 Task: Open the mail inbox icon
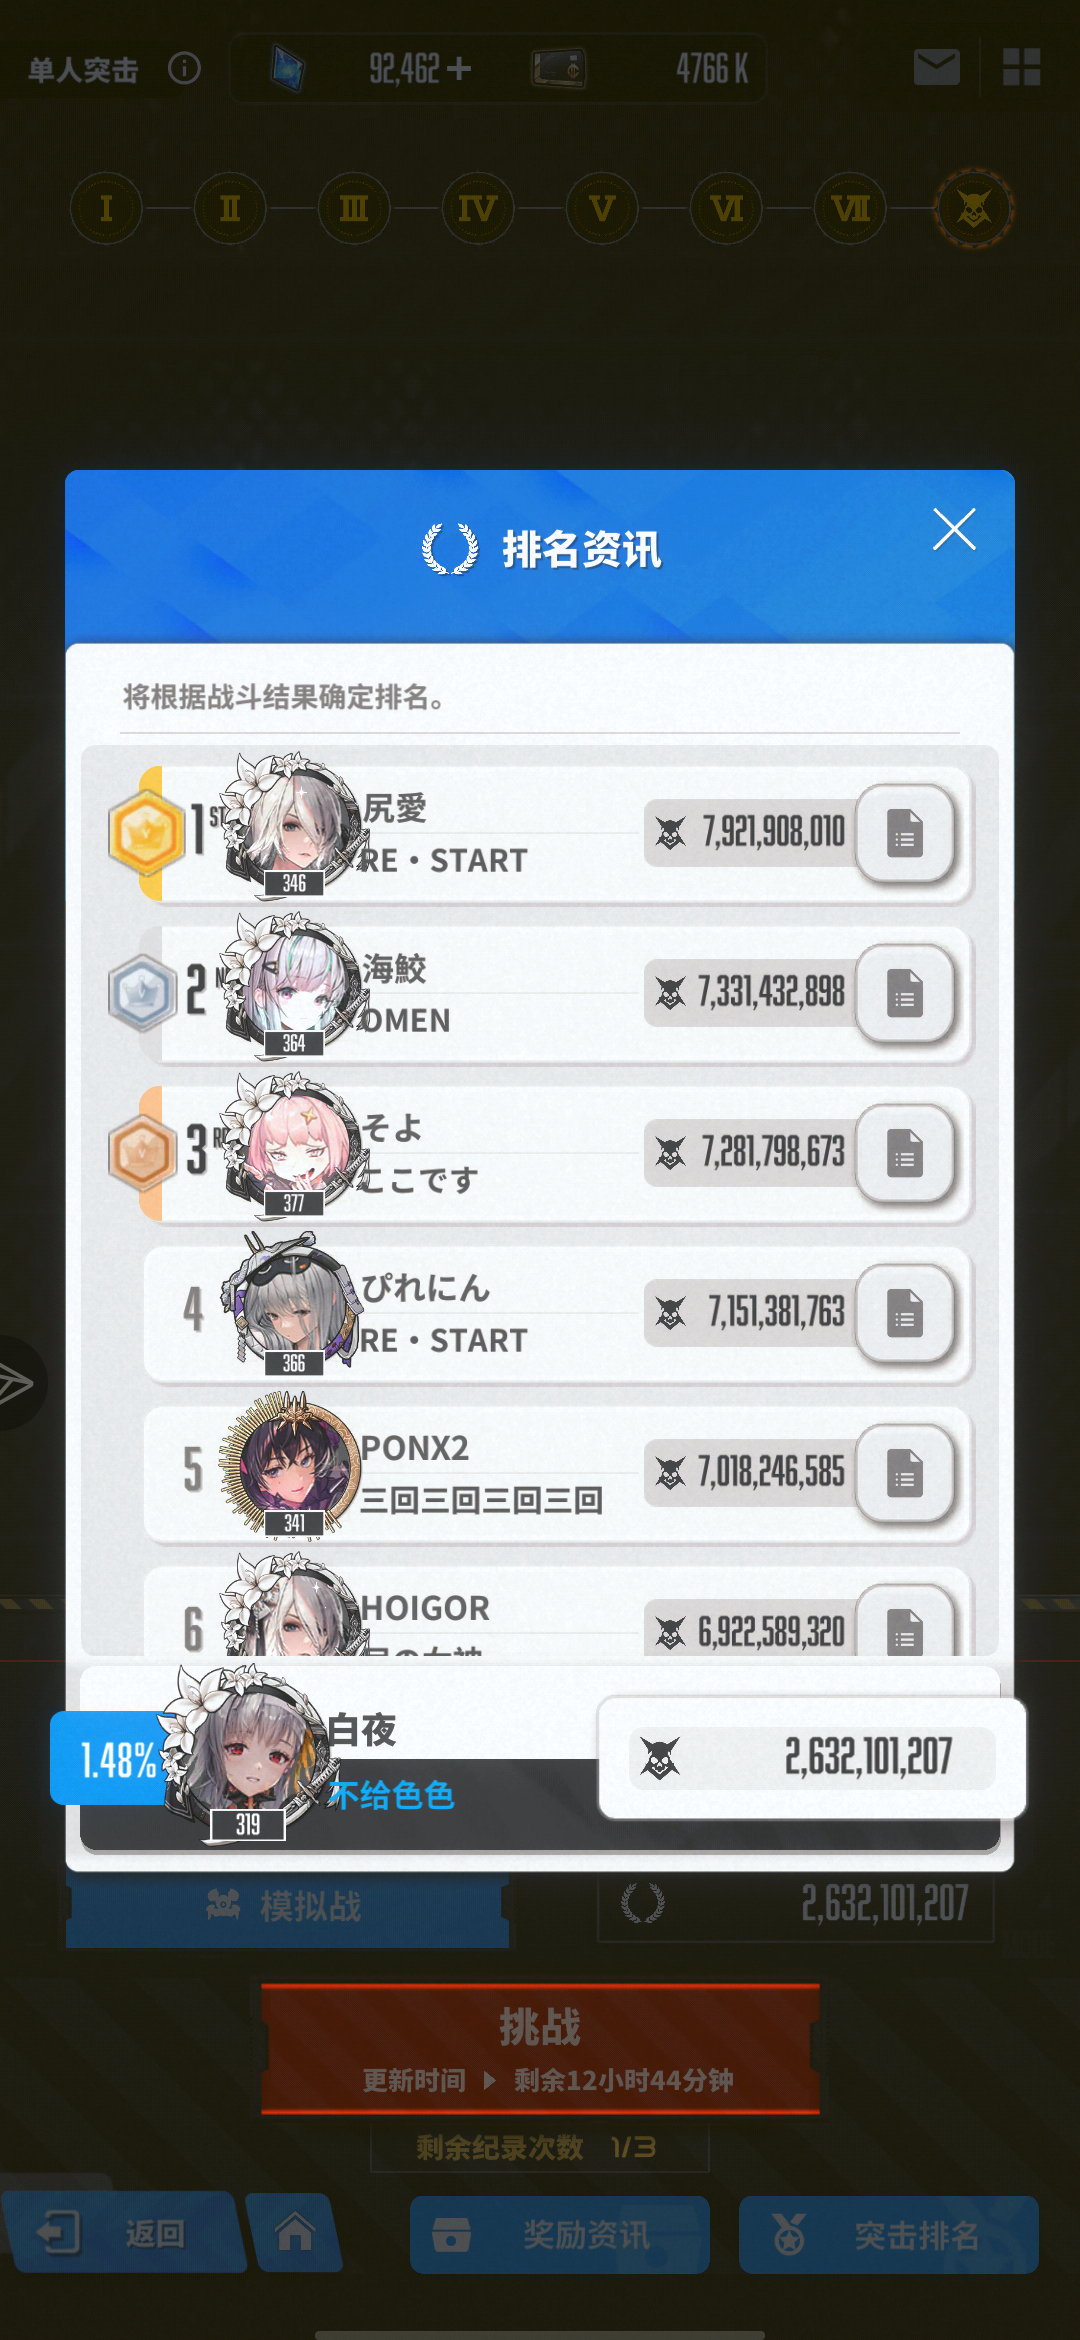click(937, 68)
